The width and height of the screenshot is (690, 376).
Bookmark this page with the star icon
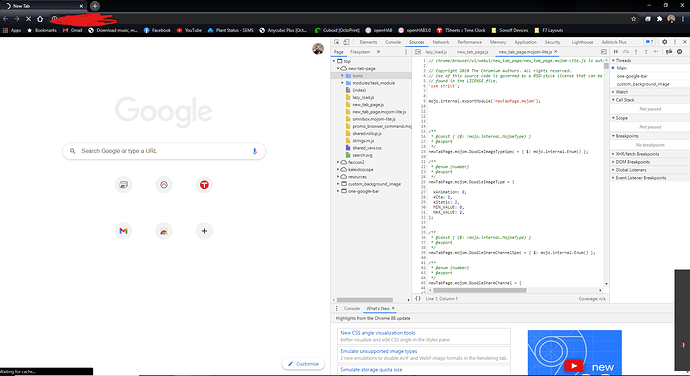click(634, 19)
